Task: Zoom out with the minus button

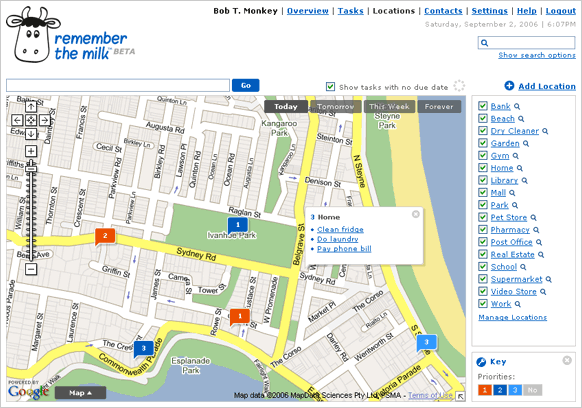Action: point(31,269)
